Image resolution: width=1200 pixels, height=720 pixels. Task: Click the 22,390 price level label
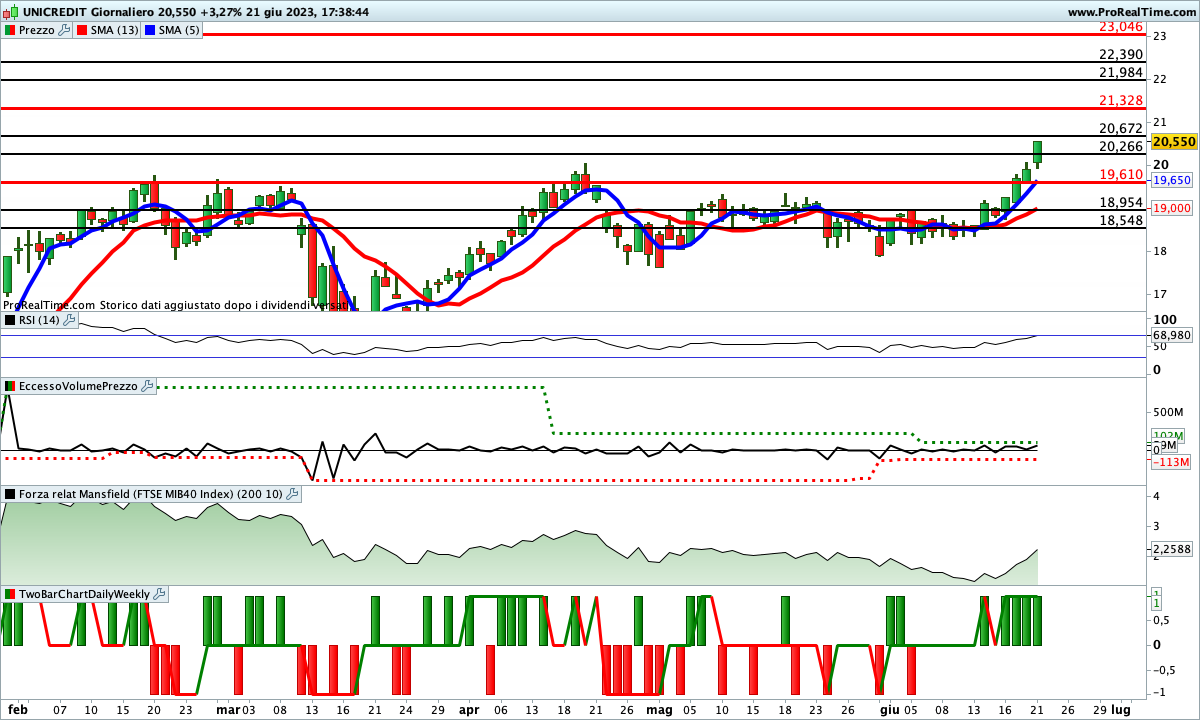tap(1120, 55)
